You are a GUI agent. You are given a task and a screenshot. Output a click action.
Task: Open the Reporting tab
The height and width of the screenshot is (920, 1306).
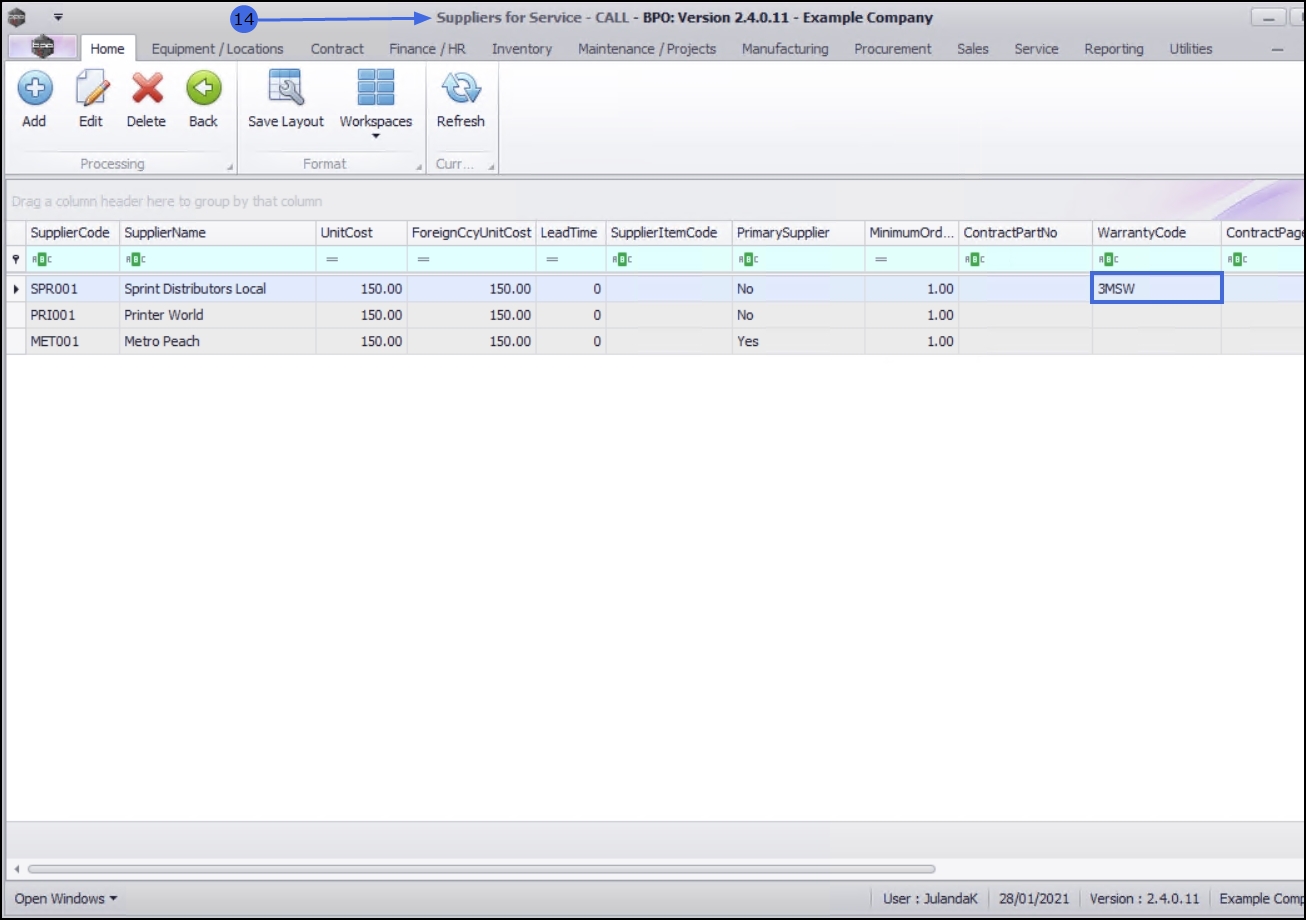(1114, 48)
